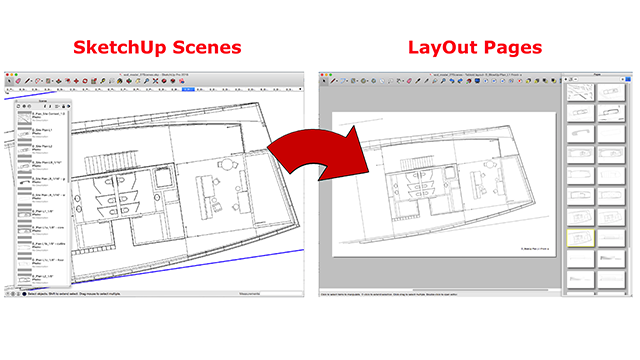Screen dimensions: 640x360
Task: Pick the Rectangle shapes tool in SketchUp
Action: (x=48, y=81)
